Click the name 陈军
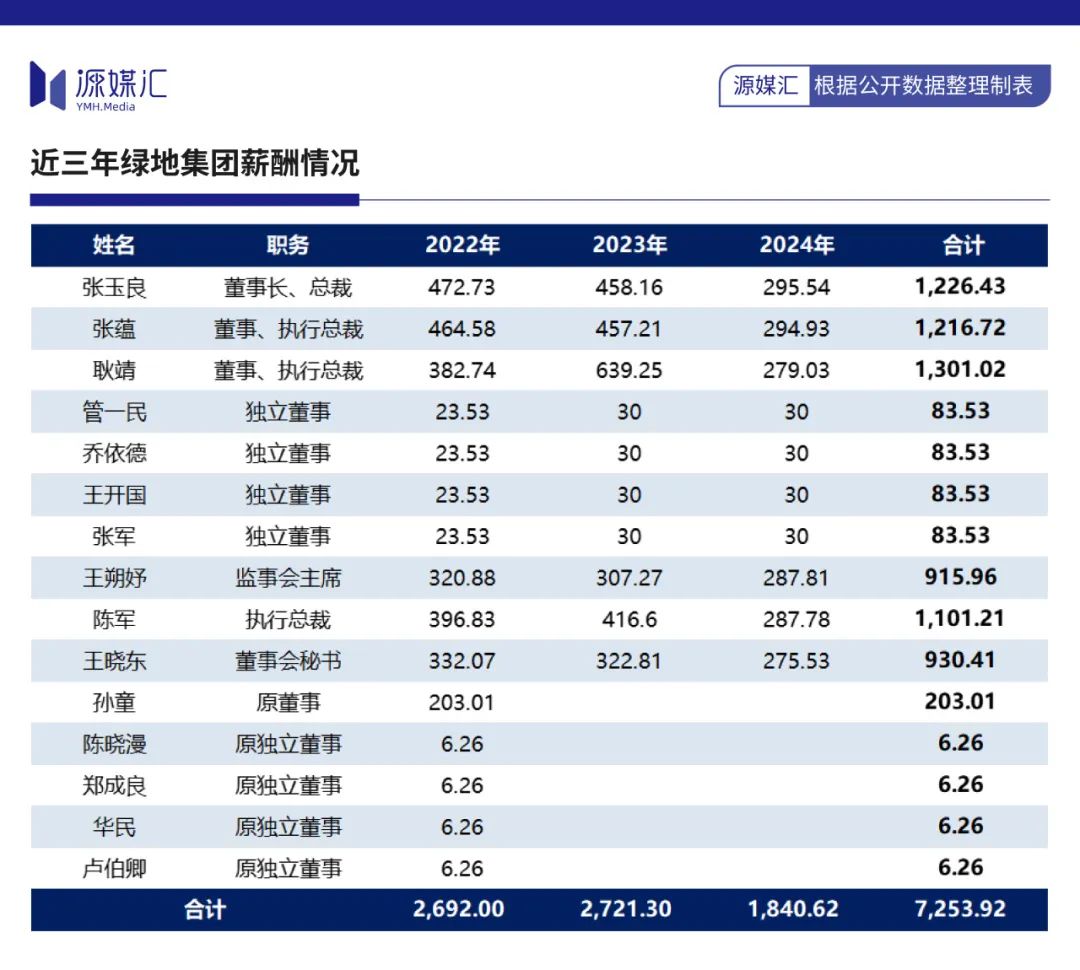1080x970 pixels. [114, 619]
